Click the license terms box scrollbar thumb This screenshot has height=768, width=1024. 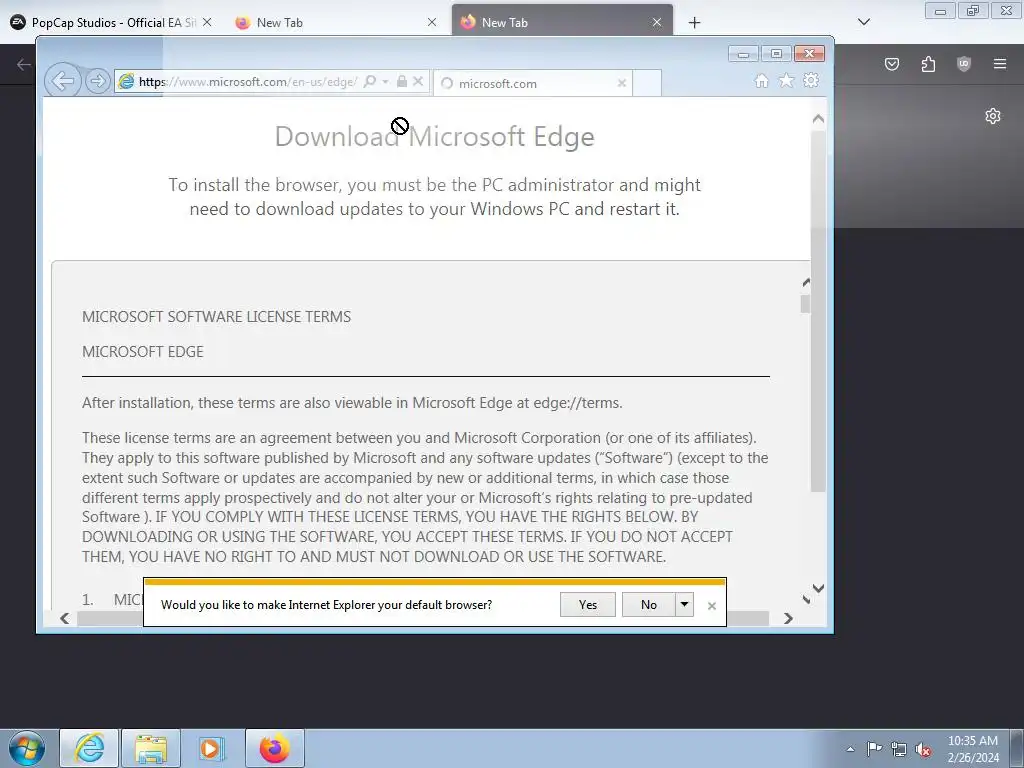pyautogui.click(x=805, y=304)
